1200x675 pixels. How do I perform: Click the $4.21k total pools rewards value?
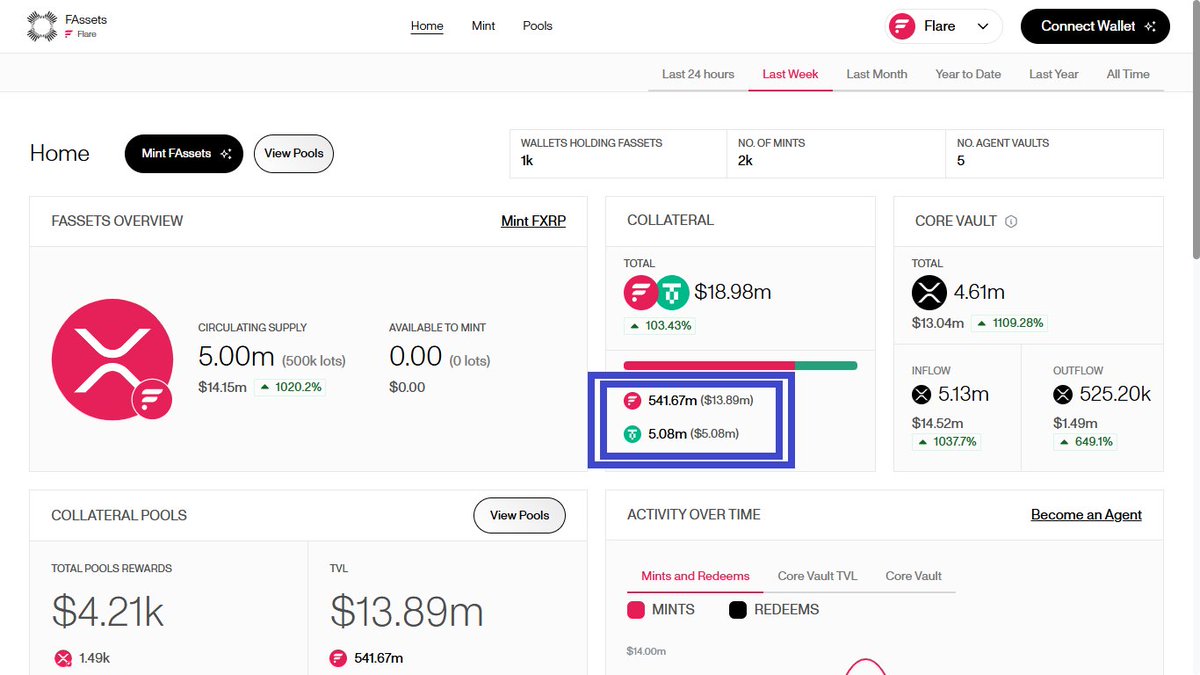(x=108, y=612)
